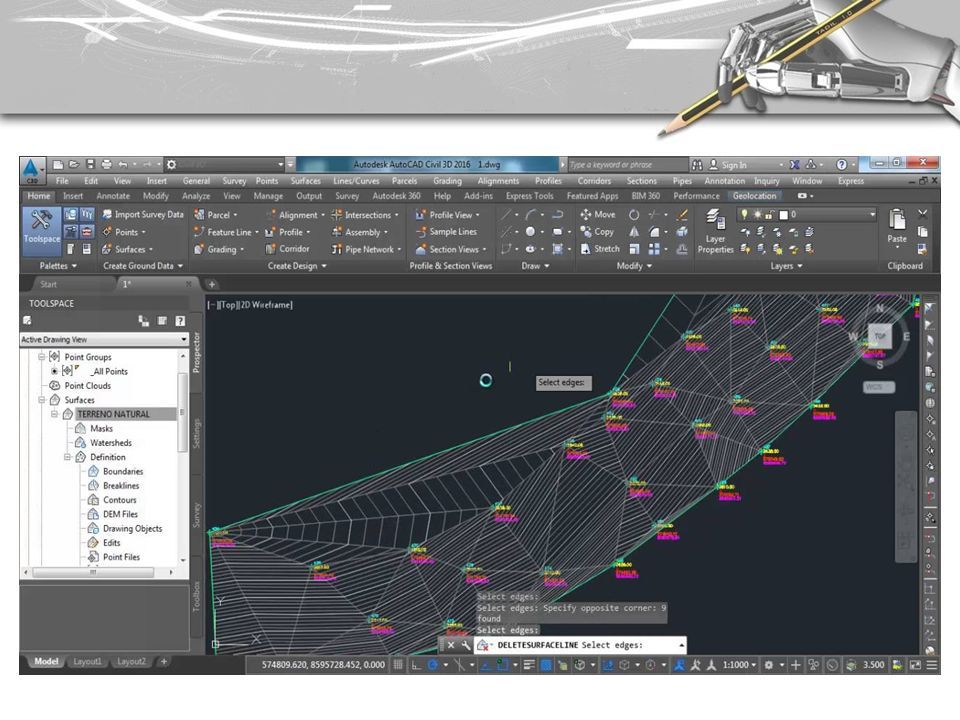Open the Surfaces dropdown in the ribbon
Image resolution: width=960 pixels, height=720 pixels.
pyautogui.click(x=127, y=249)
